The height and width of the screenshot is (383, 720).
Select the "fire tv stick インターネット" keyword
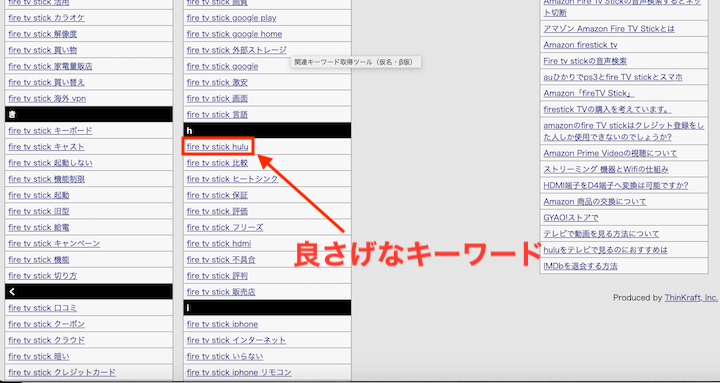236,340
